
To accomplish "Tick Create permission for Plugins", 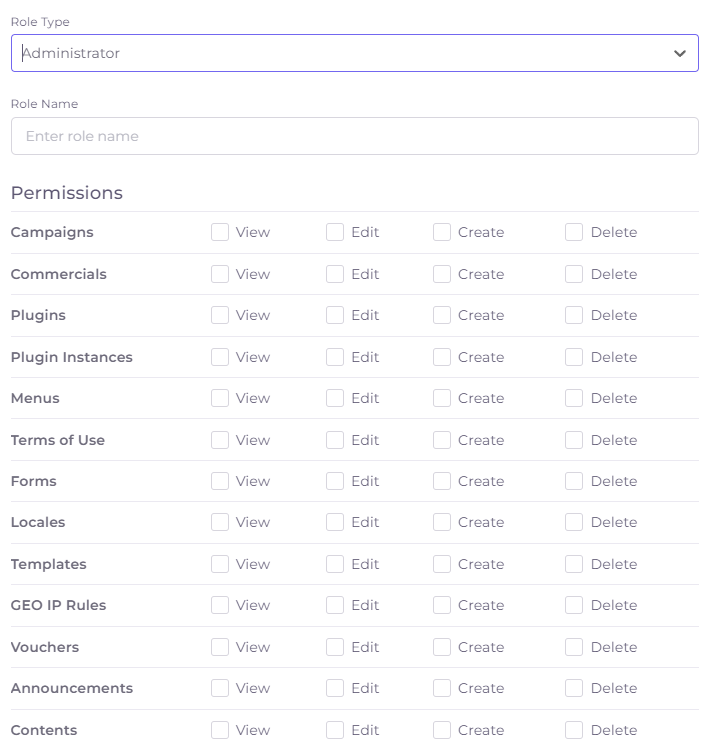I will 442,315.
